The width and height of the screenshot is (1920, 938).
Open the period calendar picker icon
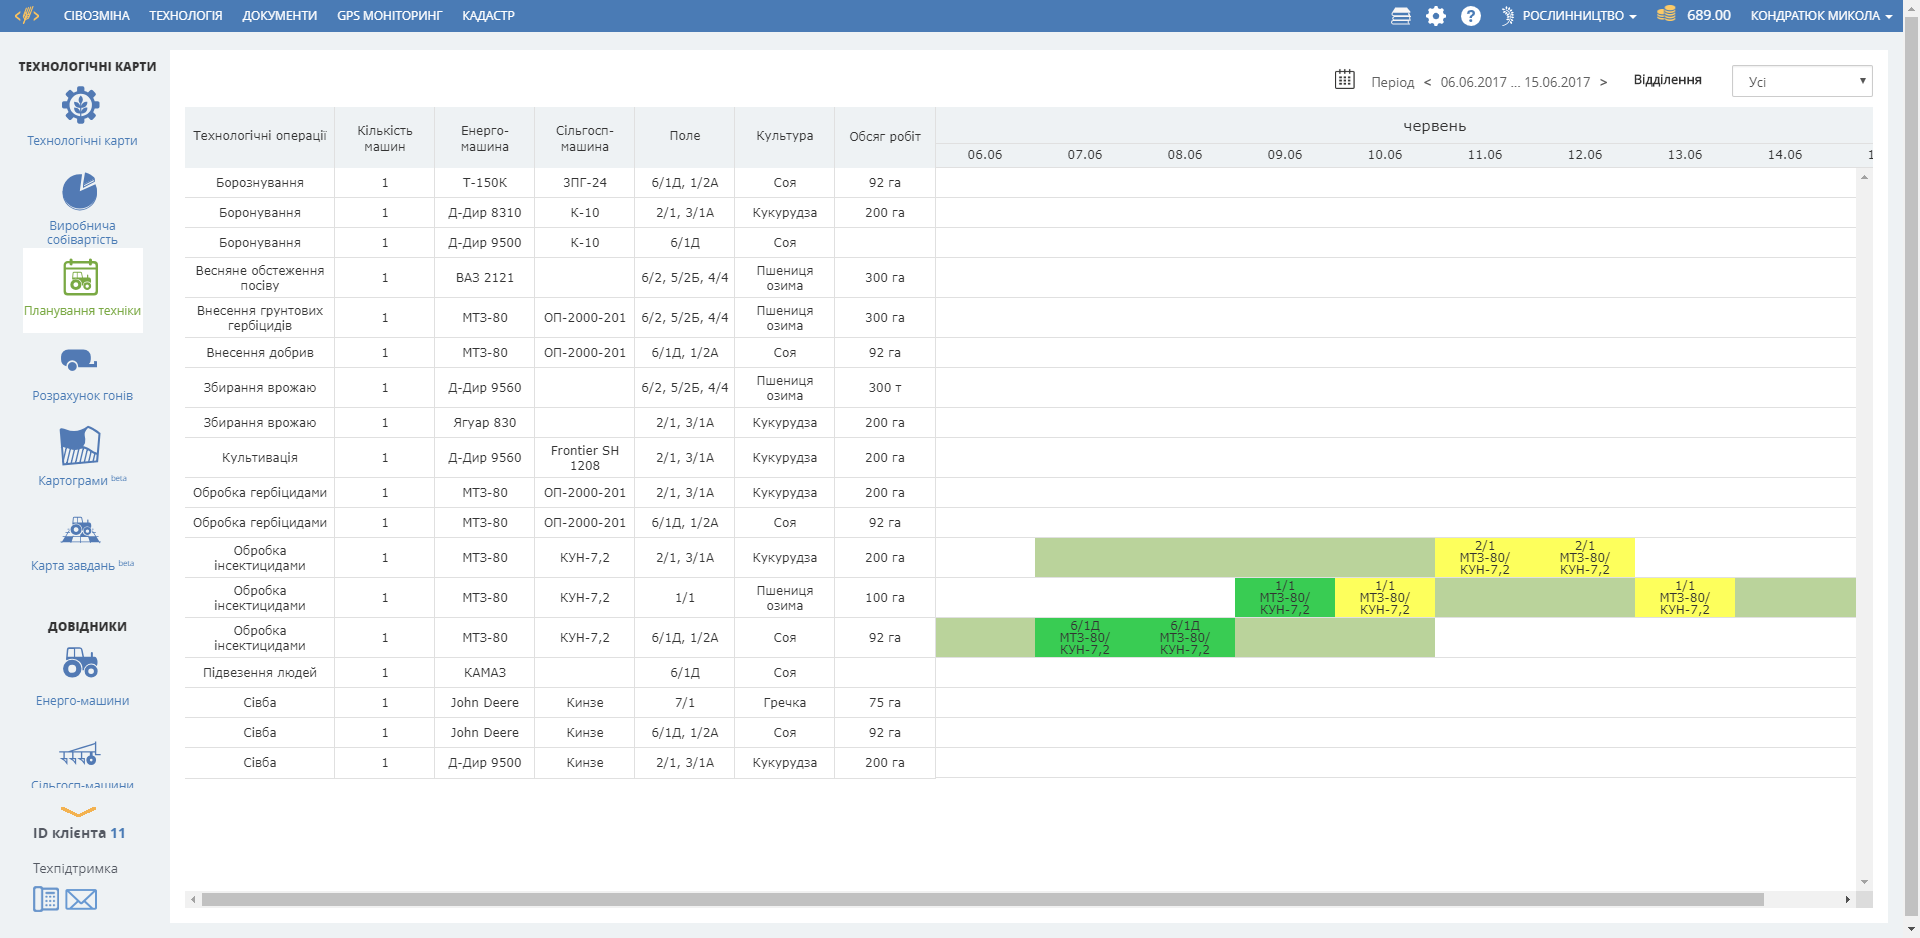coord(1344,80)
